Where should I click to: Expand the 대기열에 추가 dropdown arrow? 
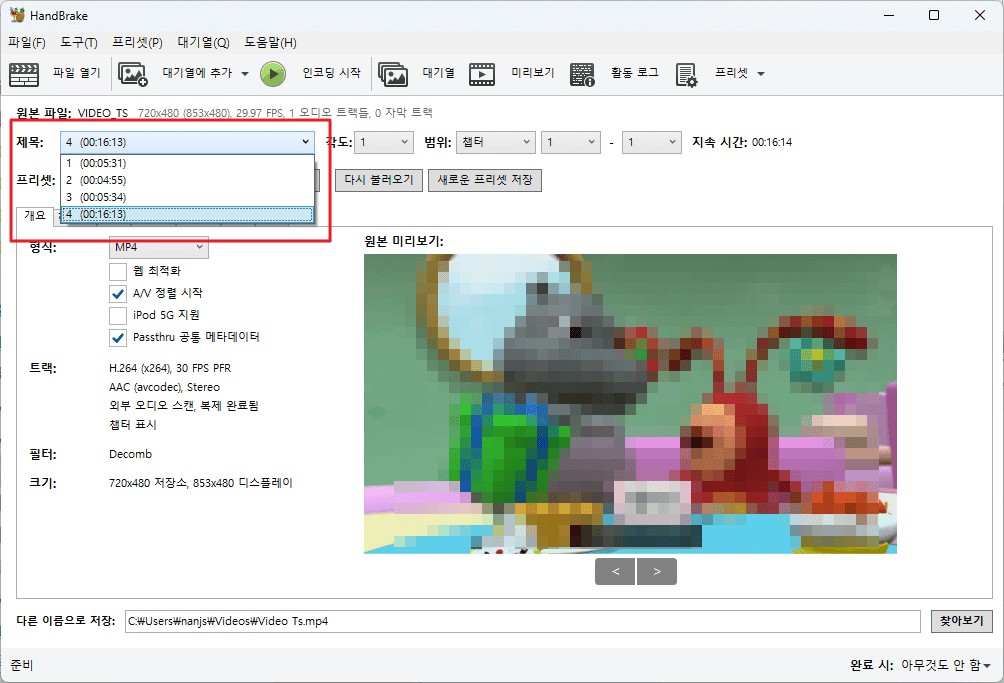[245, 74]
